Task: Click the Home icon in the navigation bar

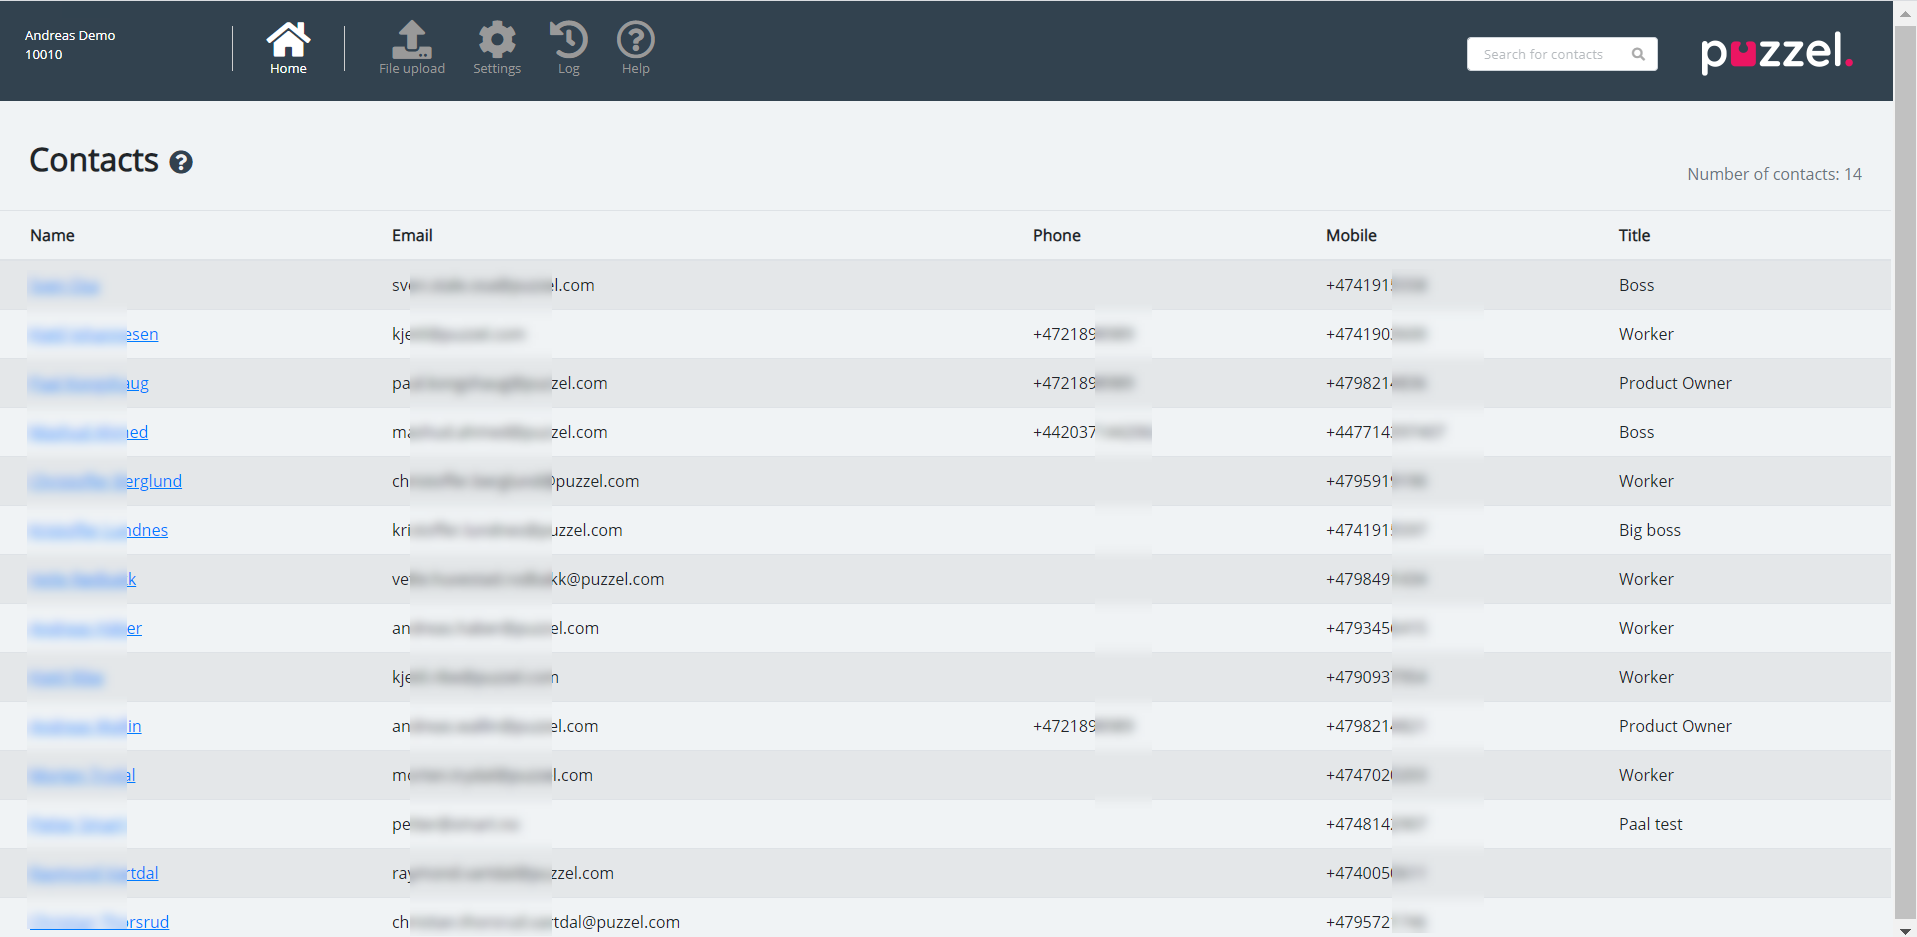Action: pyautogui.click(x=288, y=48)
